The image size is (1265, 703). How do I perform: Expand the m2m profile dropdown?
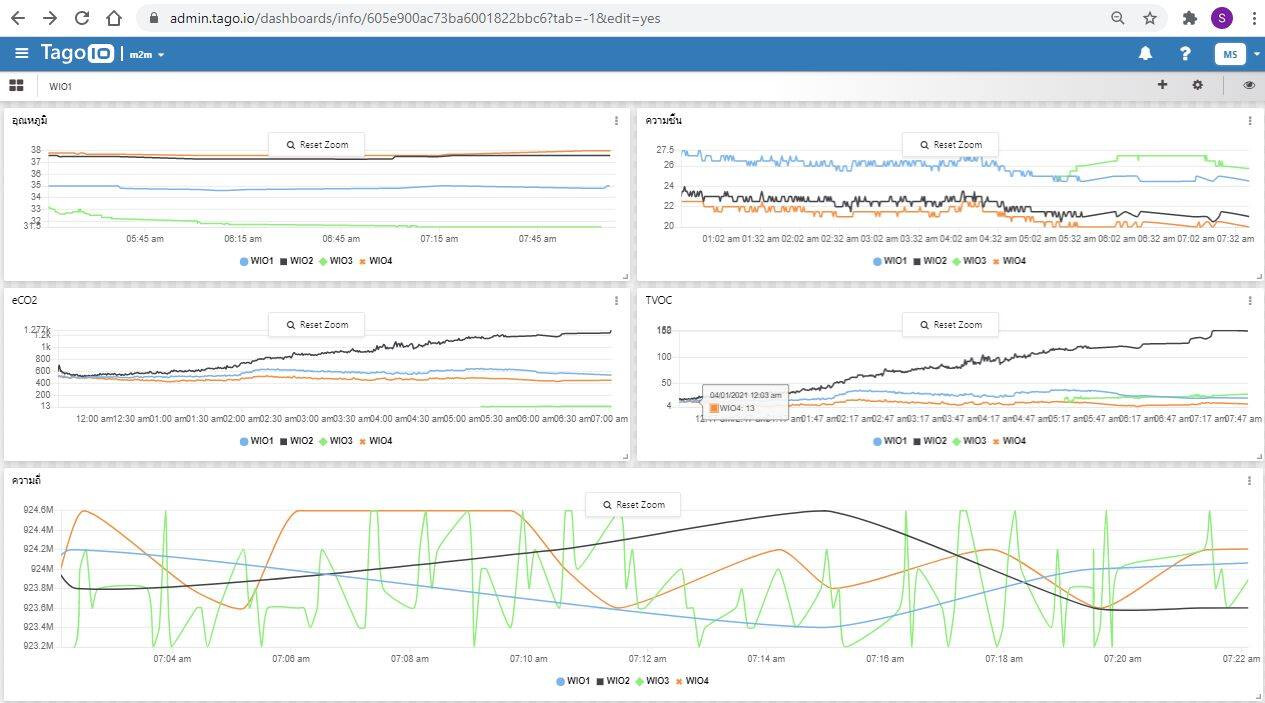[147, 55]
